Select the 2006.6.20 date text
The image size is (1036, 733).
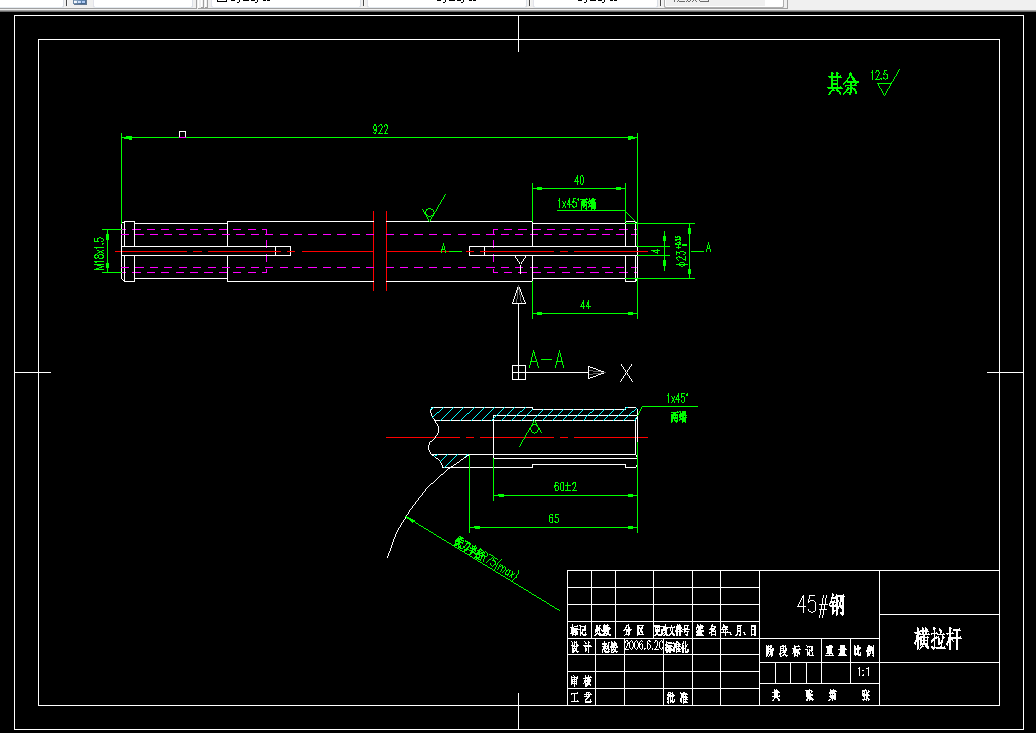[x=644, y=646]
